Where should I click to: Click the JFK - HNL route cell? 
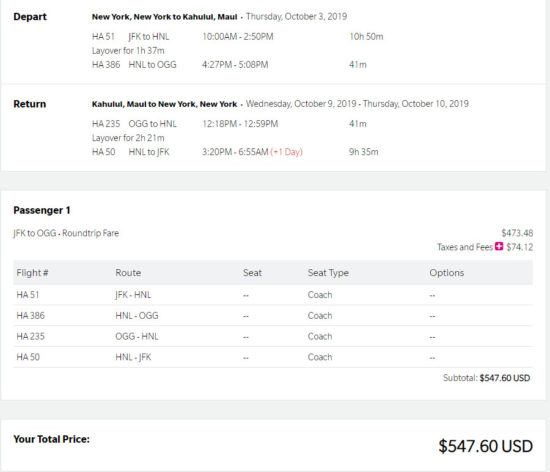click(x=133, y=295)
